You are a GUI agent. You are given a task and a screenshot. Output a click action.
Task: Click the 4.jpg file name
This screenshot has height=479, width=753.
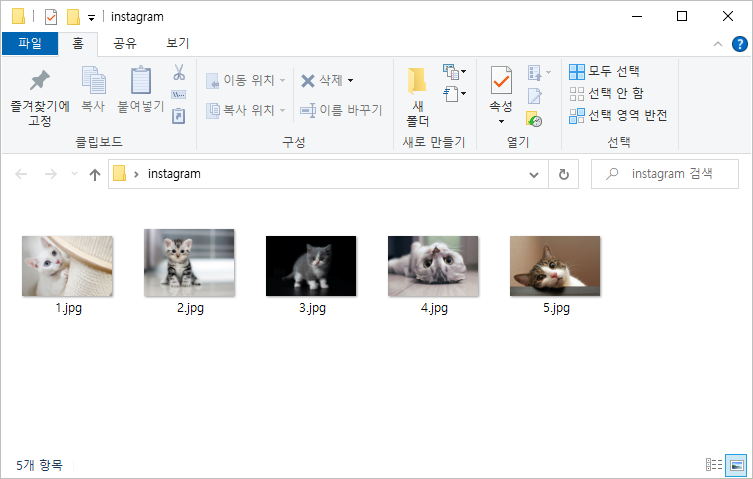434,308
